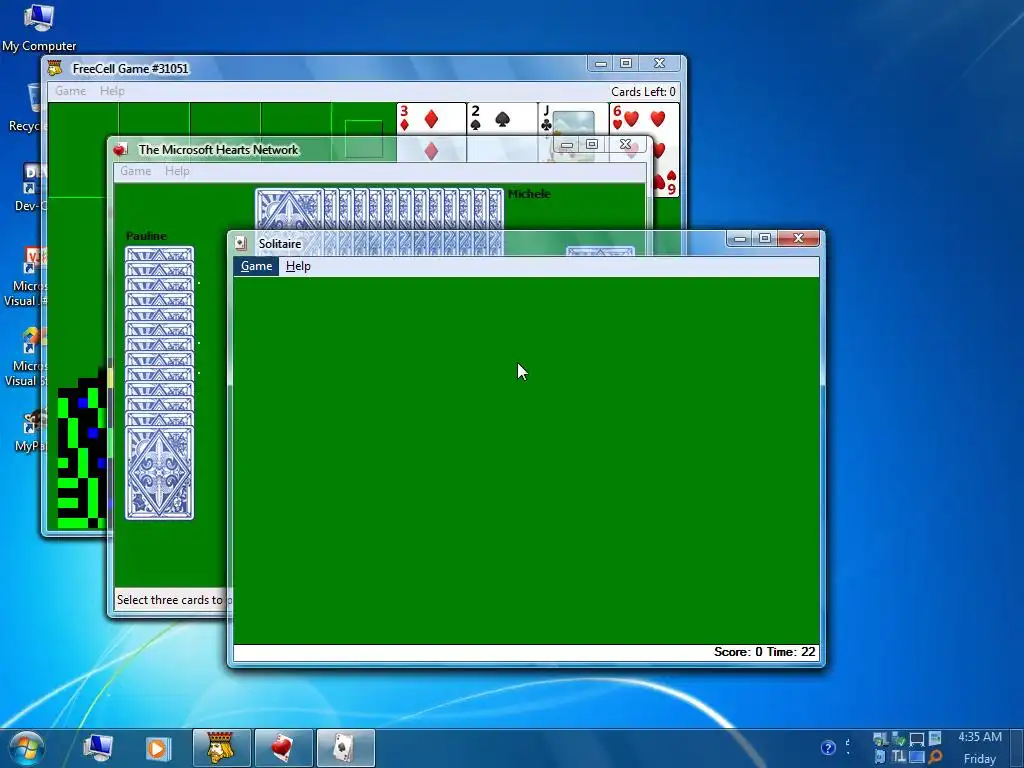The height and width of the screenshot is (768, 1024).
Task: Click the computer icon on the taskbar
Action: [x=98, y=748]
